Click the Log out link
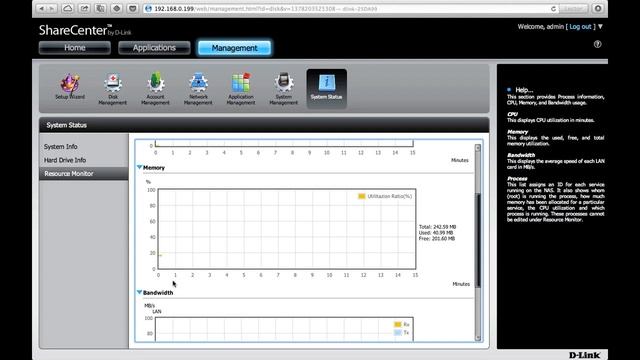640x360 pixels. pyautogui.click(x=580, y=27)
